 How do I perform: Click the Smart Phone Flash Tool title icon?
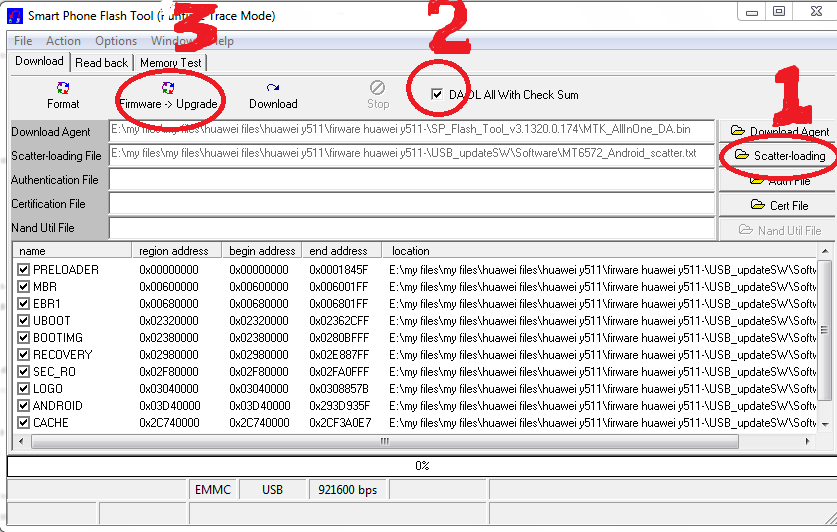(15, 16)
